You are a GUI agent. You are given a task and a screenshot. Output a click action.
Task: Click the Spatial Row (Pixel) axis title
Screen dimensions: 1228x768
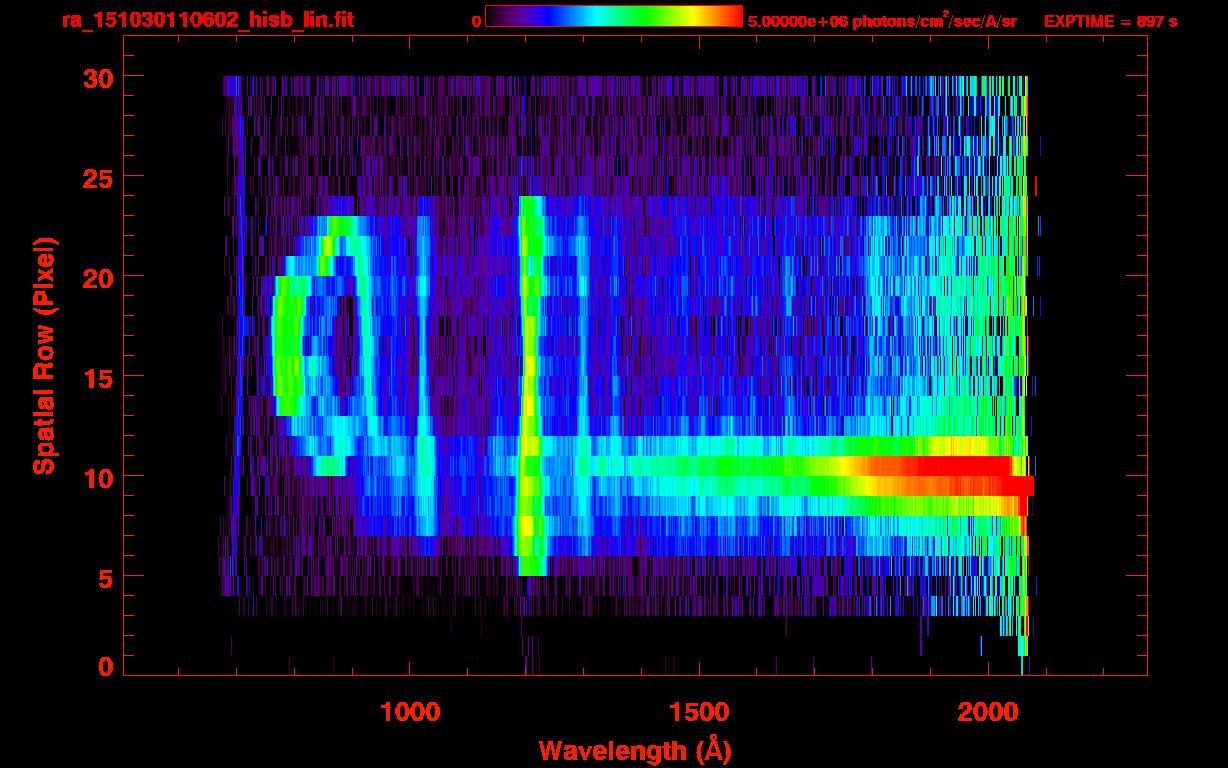[x=43, y=355]
